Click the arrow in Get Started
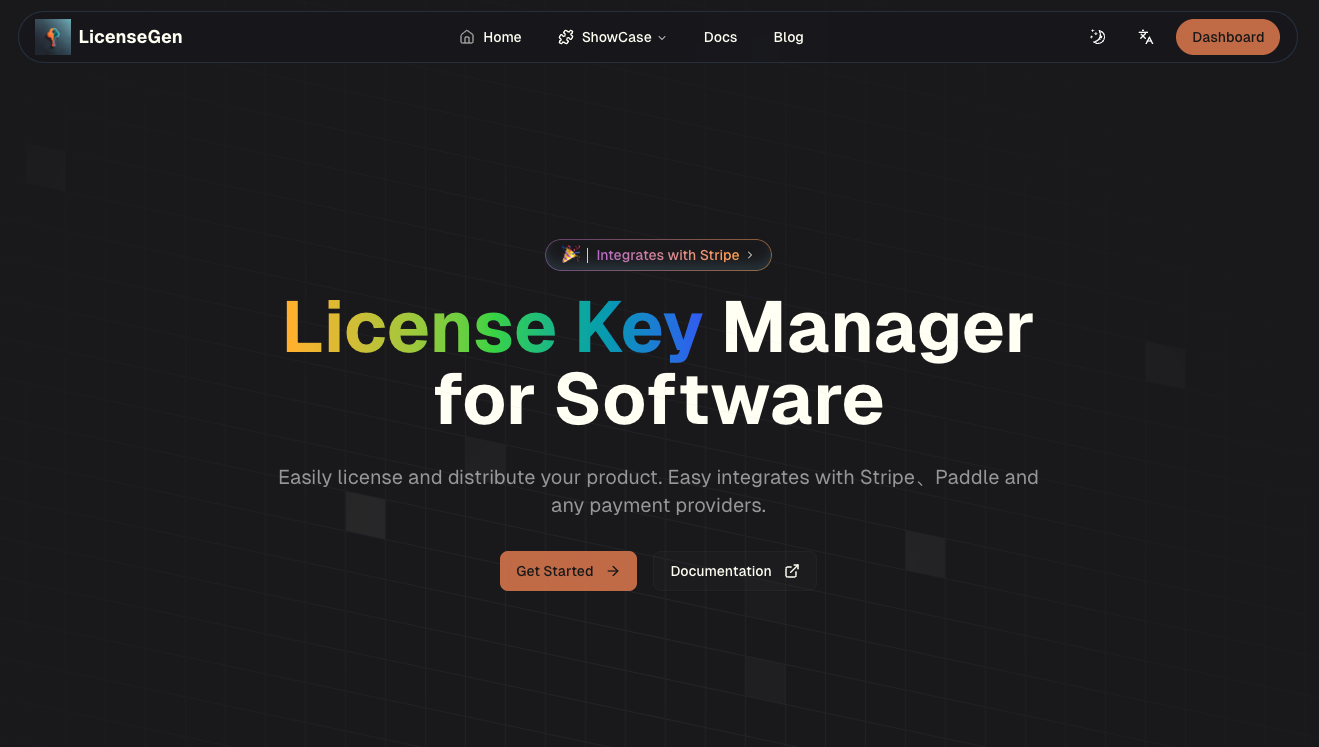 coord(613,571)
